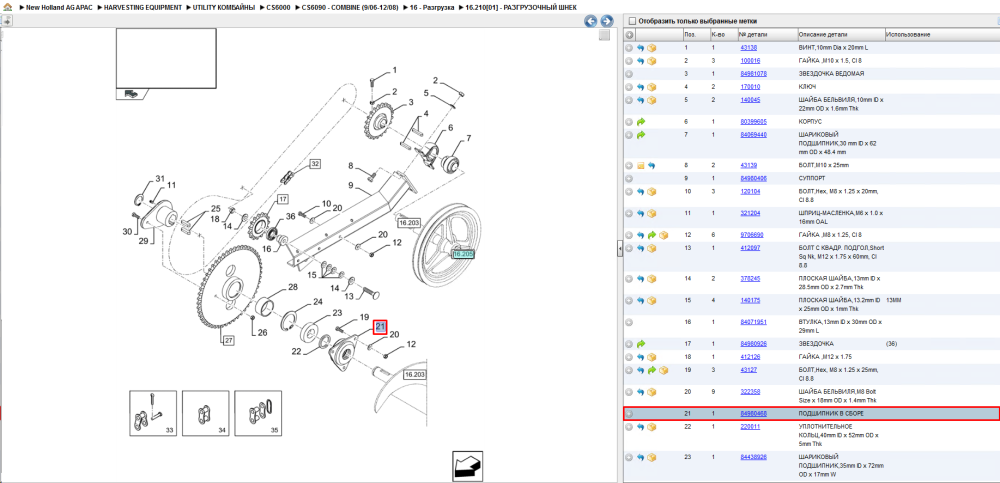This screenshot has height=483, width=1000.
Task: Click note icon for part 43139 row
Action: click(x=641, y=165)
